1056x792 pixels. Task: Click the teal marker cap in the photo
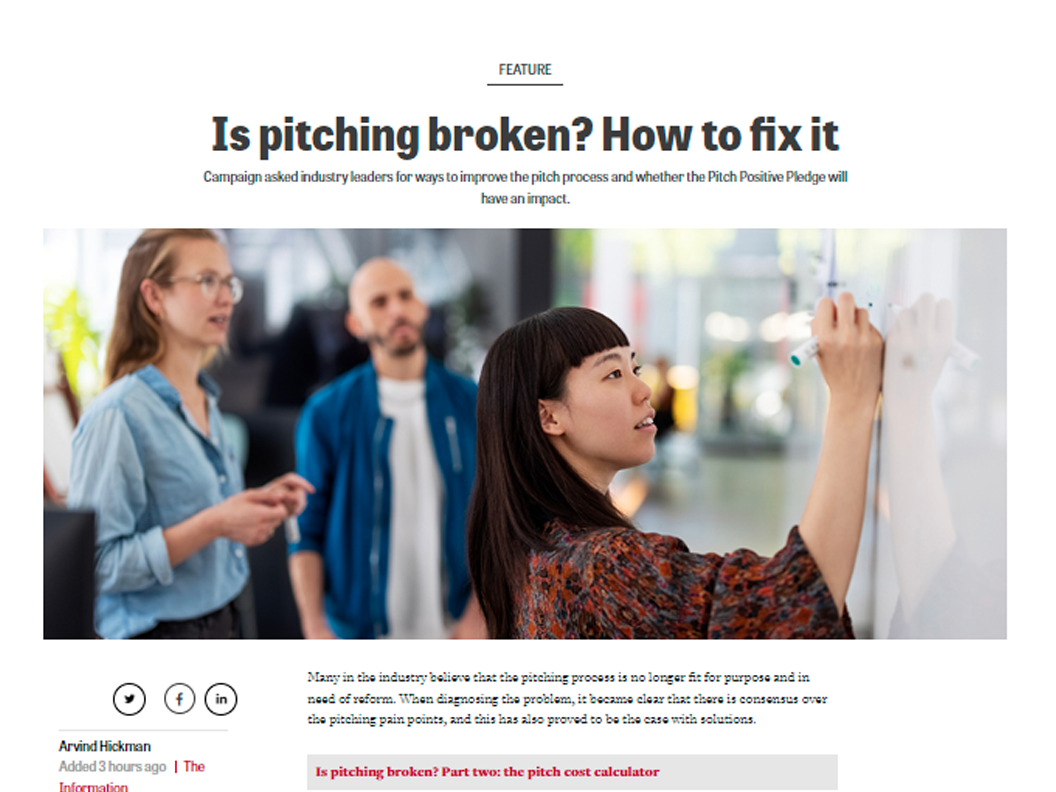[797, 360]
